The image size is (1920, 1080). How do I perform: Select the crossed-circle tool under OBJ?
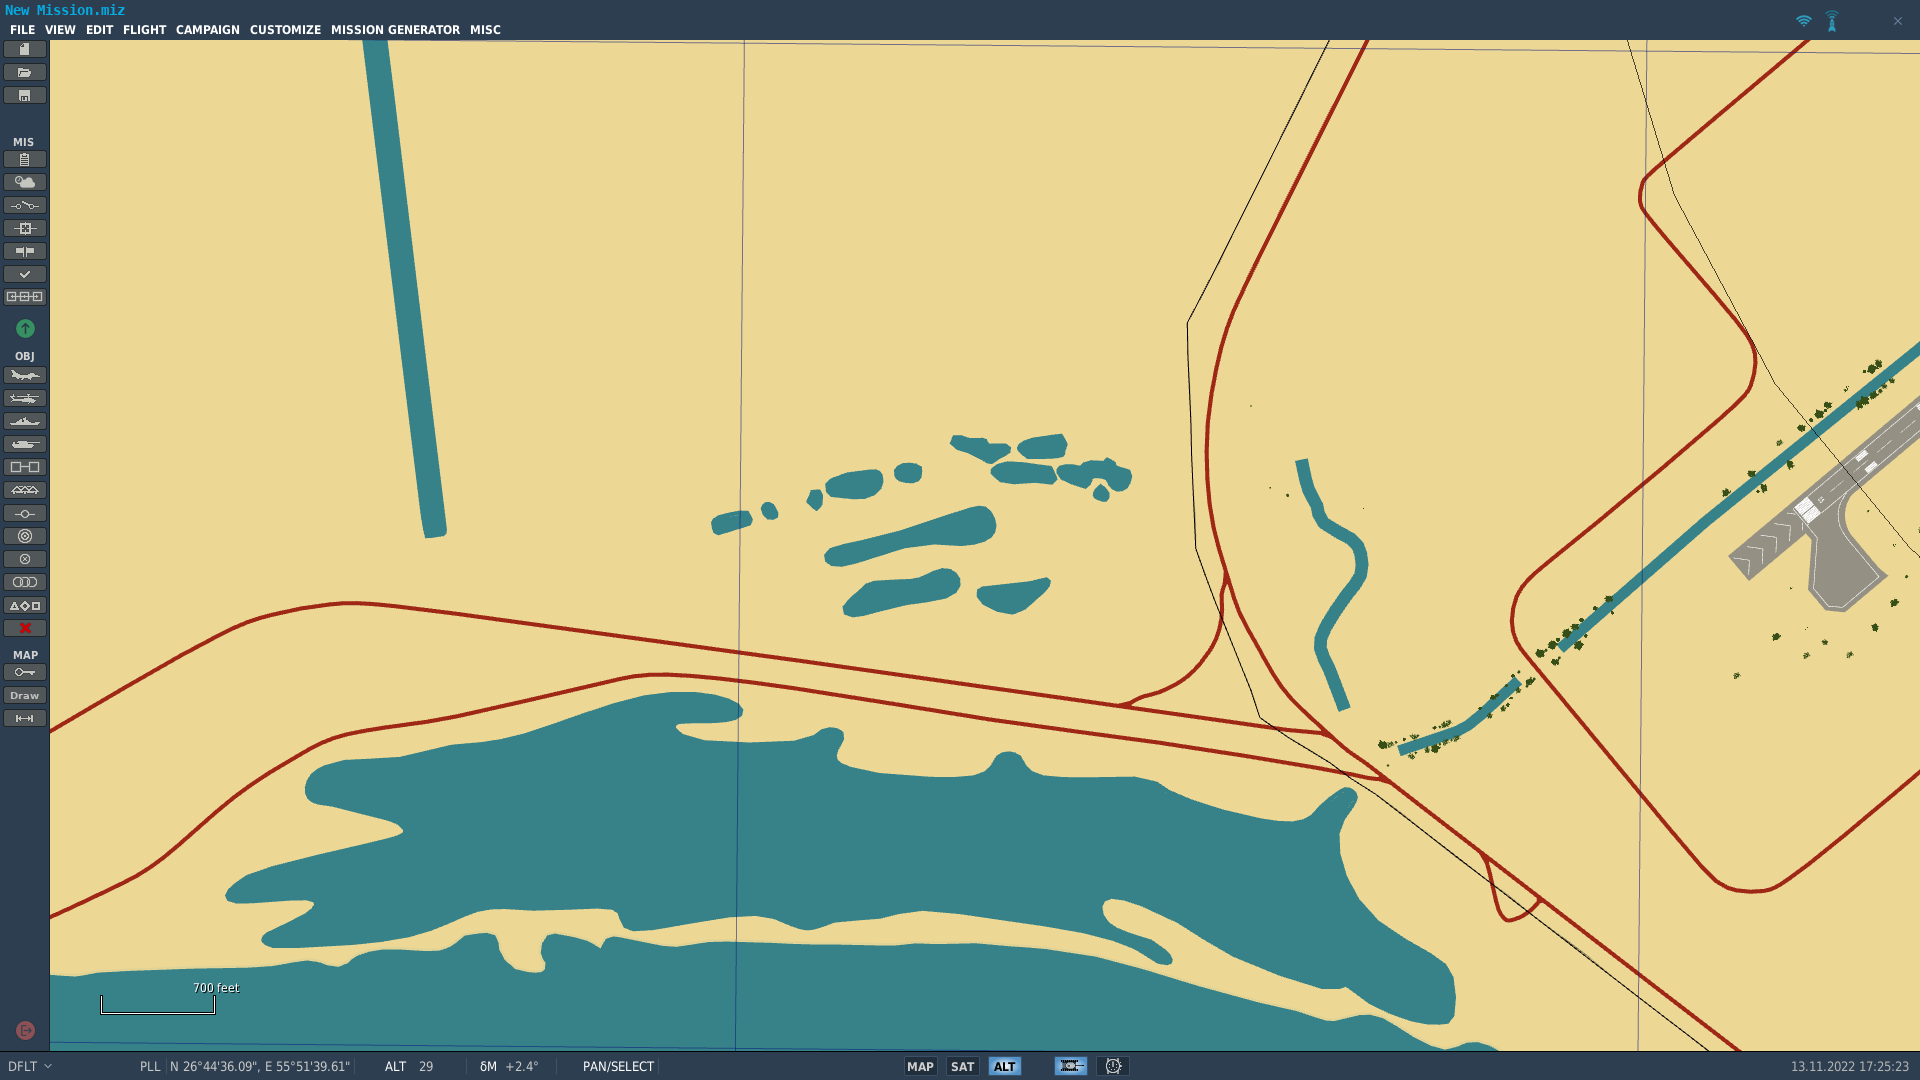25,559
